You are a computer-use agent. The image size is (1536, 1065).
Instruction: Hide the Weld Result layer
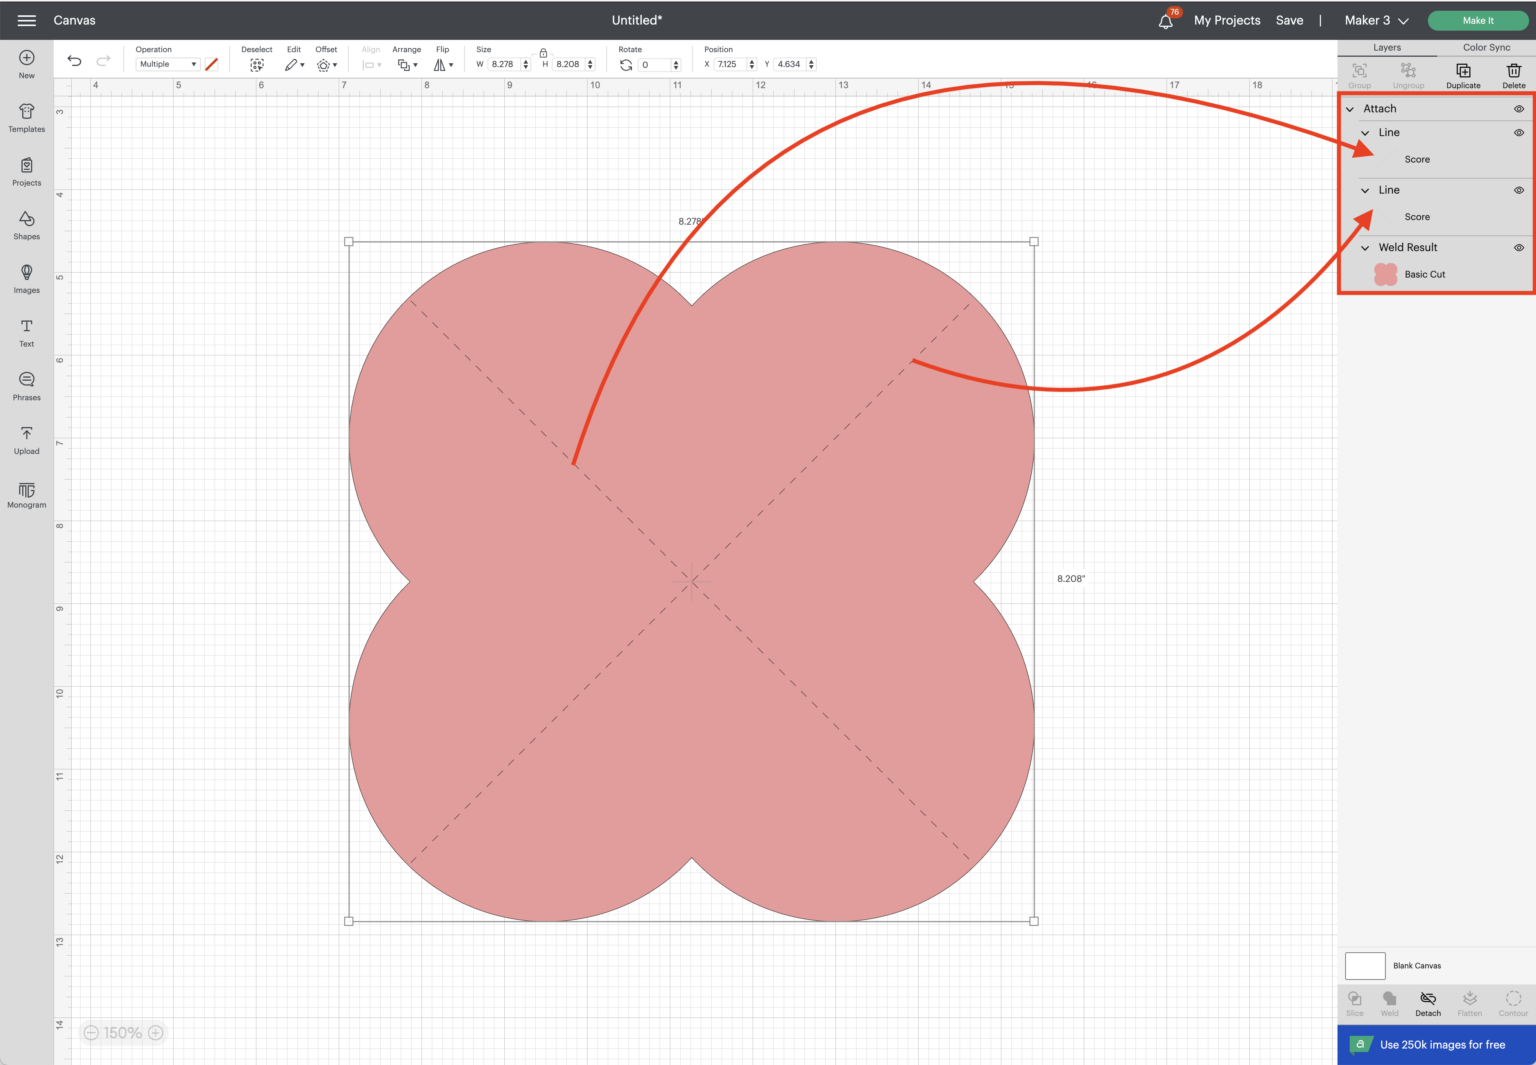[1518, 247]
